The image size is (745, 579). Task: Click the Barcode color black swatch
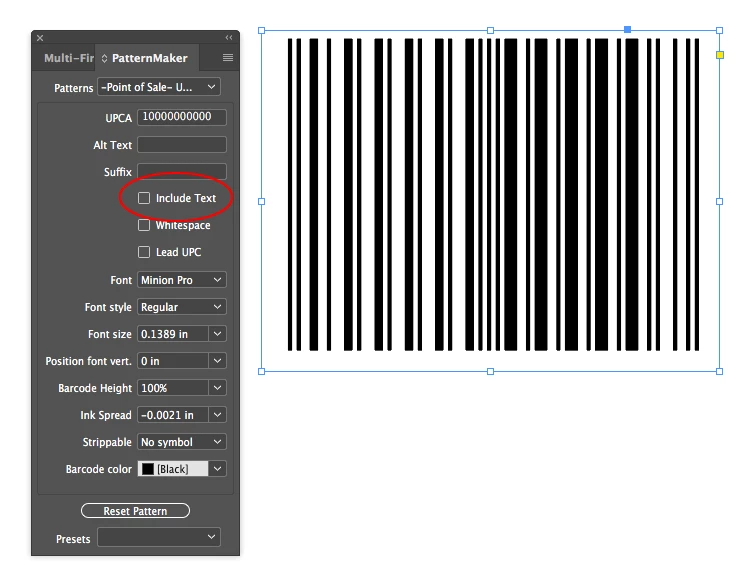tap(148, 469)
